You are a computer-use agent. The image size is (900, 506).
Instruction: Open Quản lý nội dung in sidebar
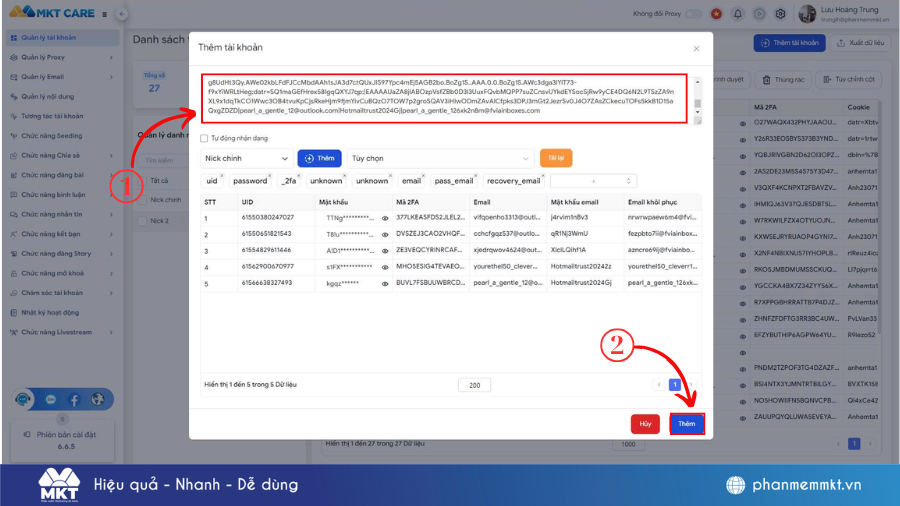(x=63, y=96)
